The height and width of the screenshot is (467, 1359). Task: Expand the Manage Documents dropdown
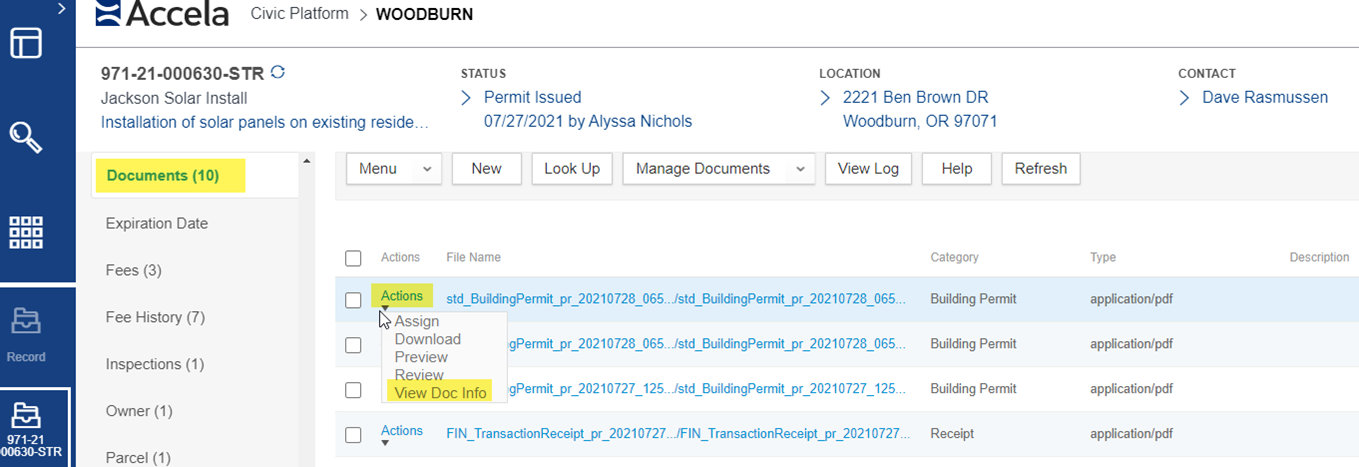pos(718,169)
